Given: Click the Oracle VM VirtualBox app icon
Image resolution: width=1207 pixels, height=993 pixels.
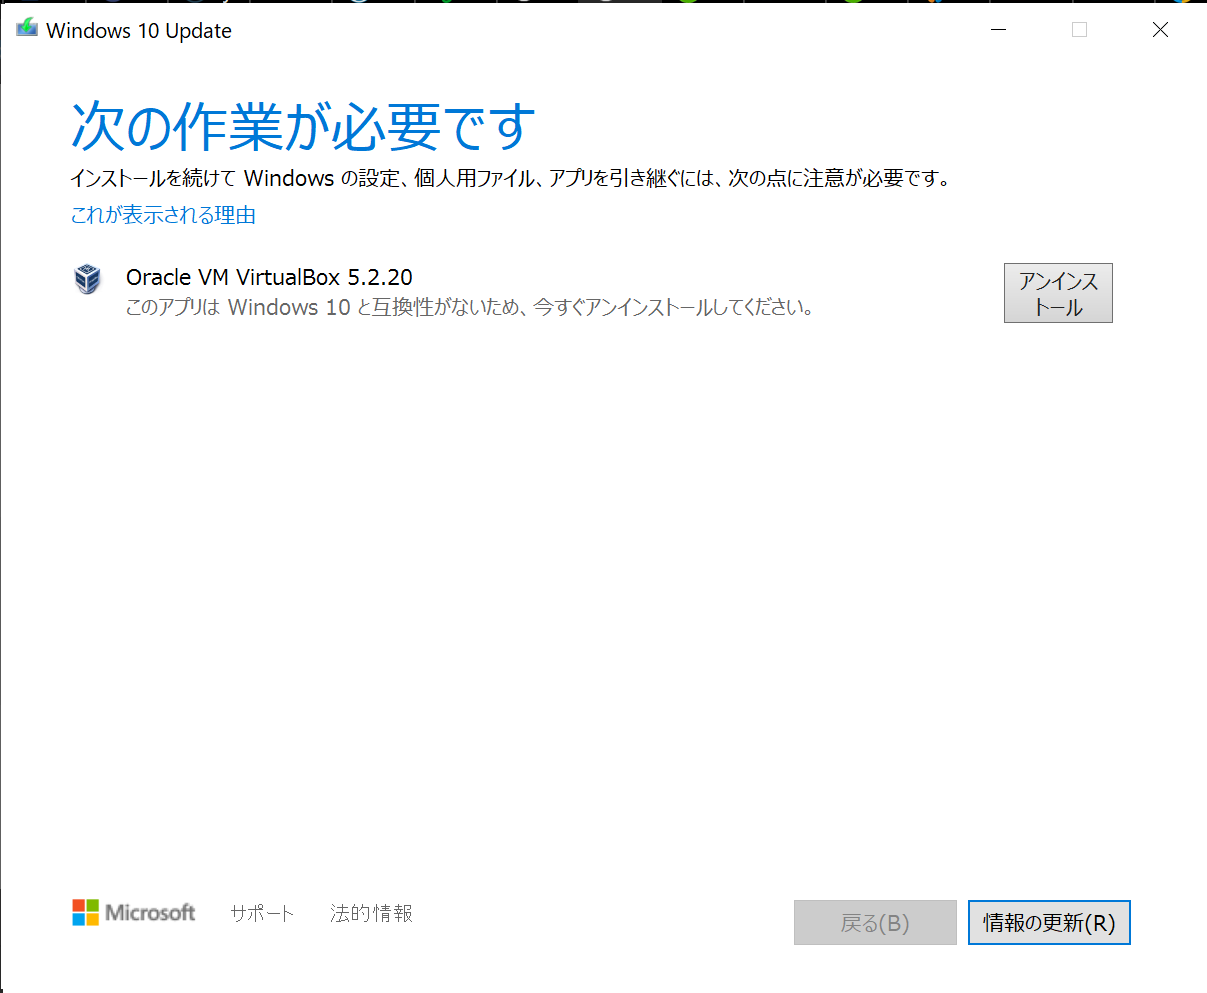Looking at the screenshot, I should [x=88, y=279].
